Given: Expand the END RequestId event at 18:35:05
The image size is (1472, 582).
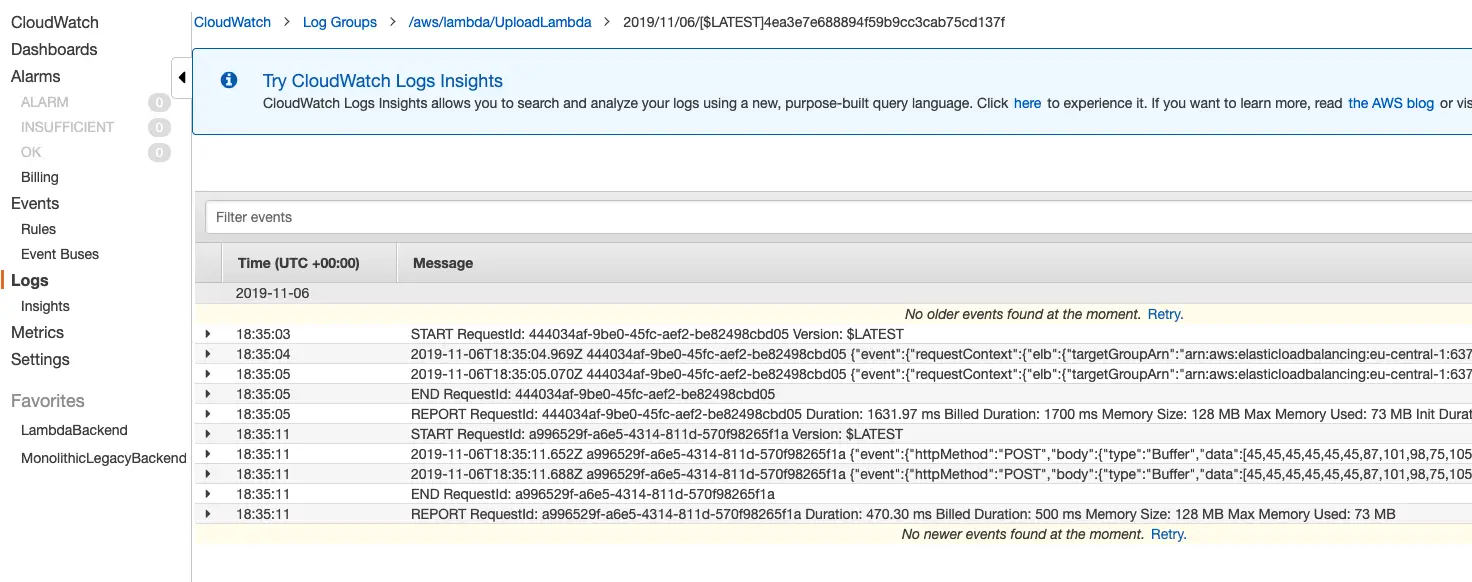Looking at the screenshot, I should [207, 393].
